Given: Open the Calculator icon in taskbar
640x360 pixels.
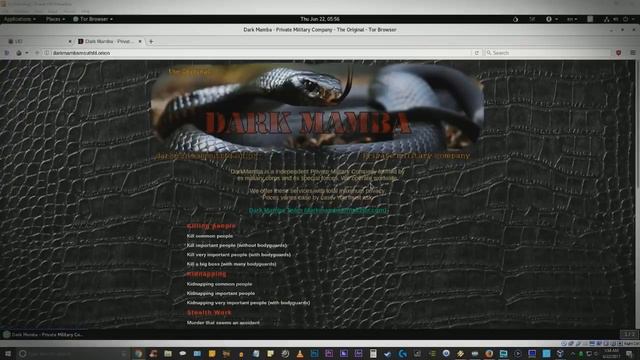Looking at the screenshot, I should [373, 353].
